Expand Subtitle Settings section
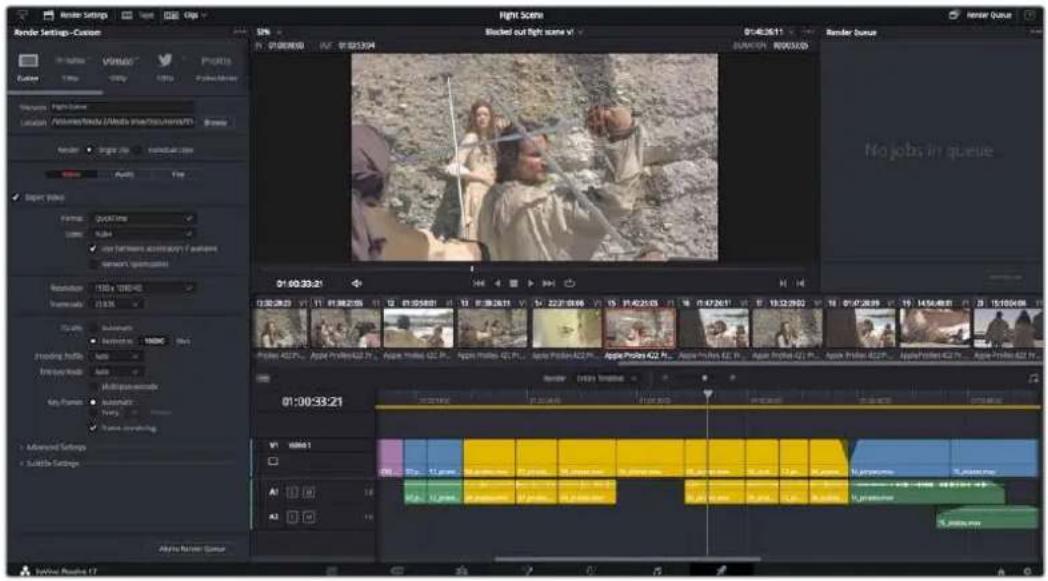The image size is (1048, 581). pyautogui.click(x=49, y=463)
